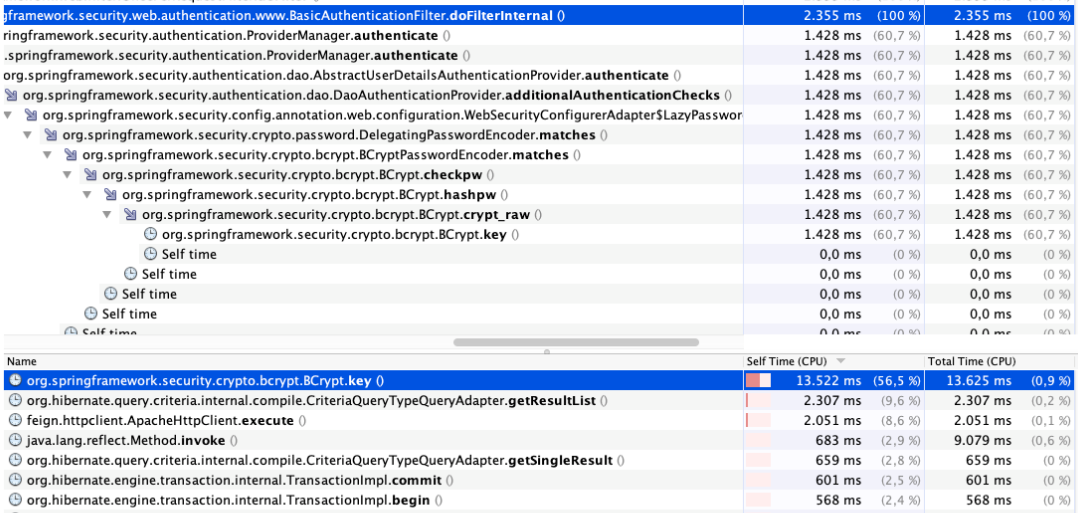Screen dimensions: 1078x513
Task: Collapse the BCrypt.crypt_raw node
Action: pos(107,215)
